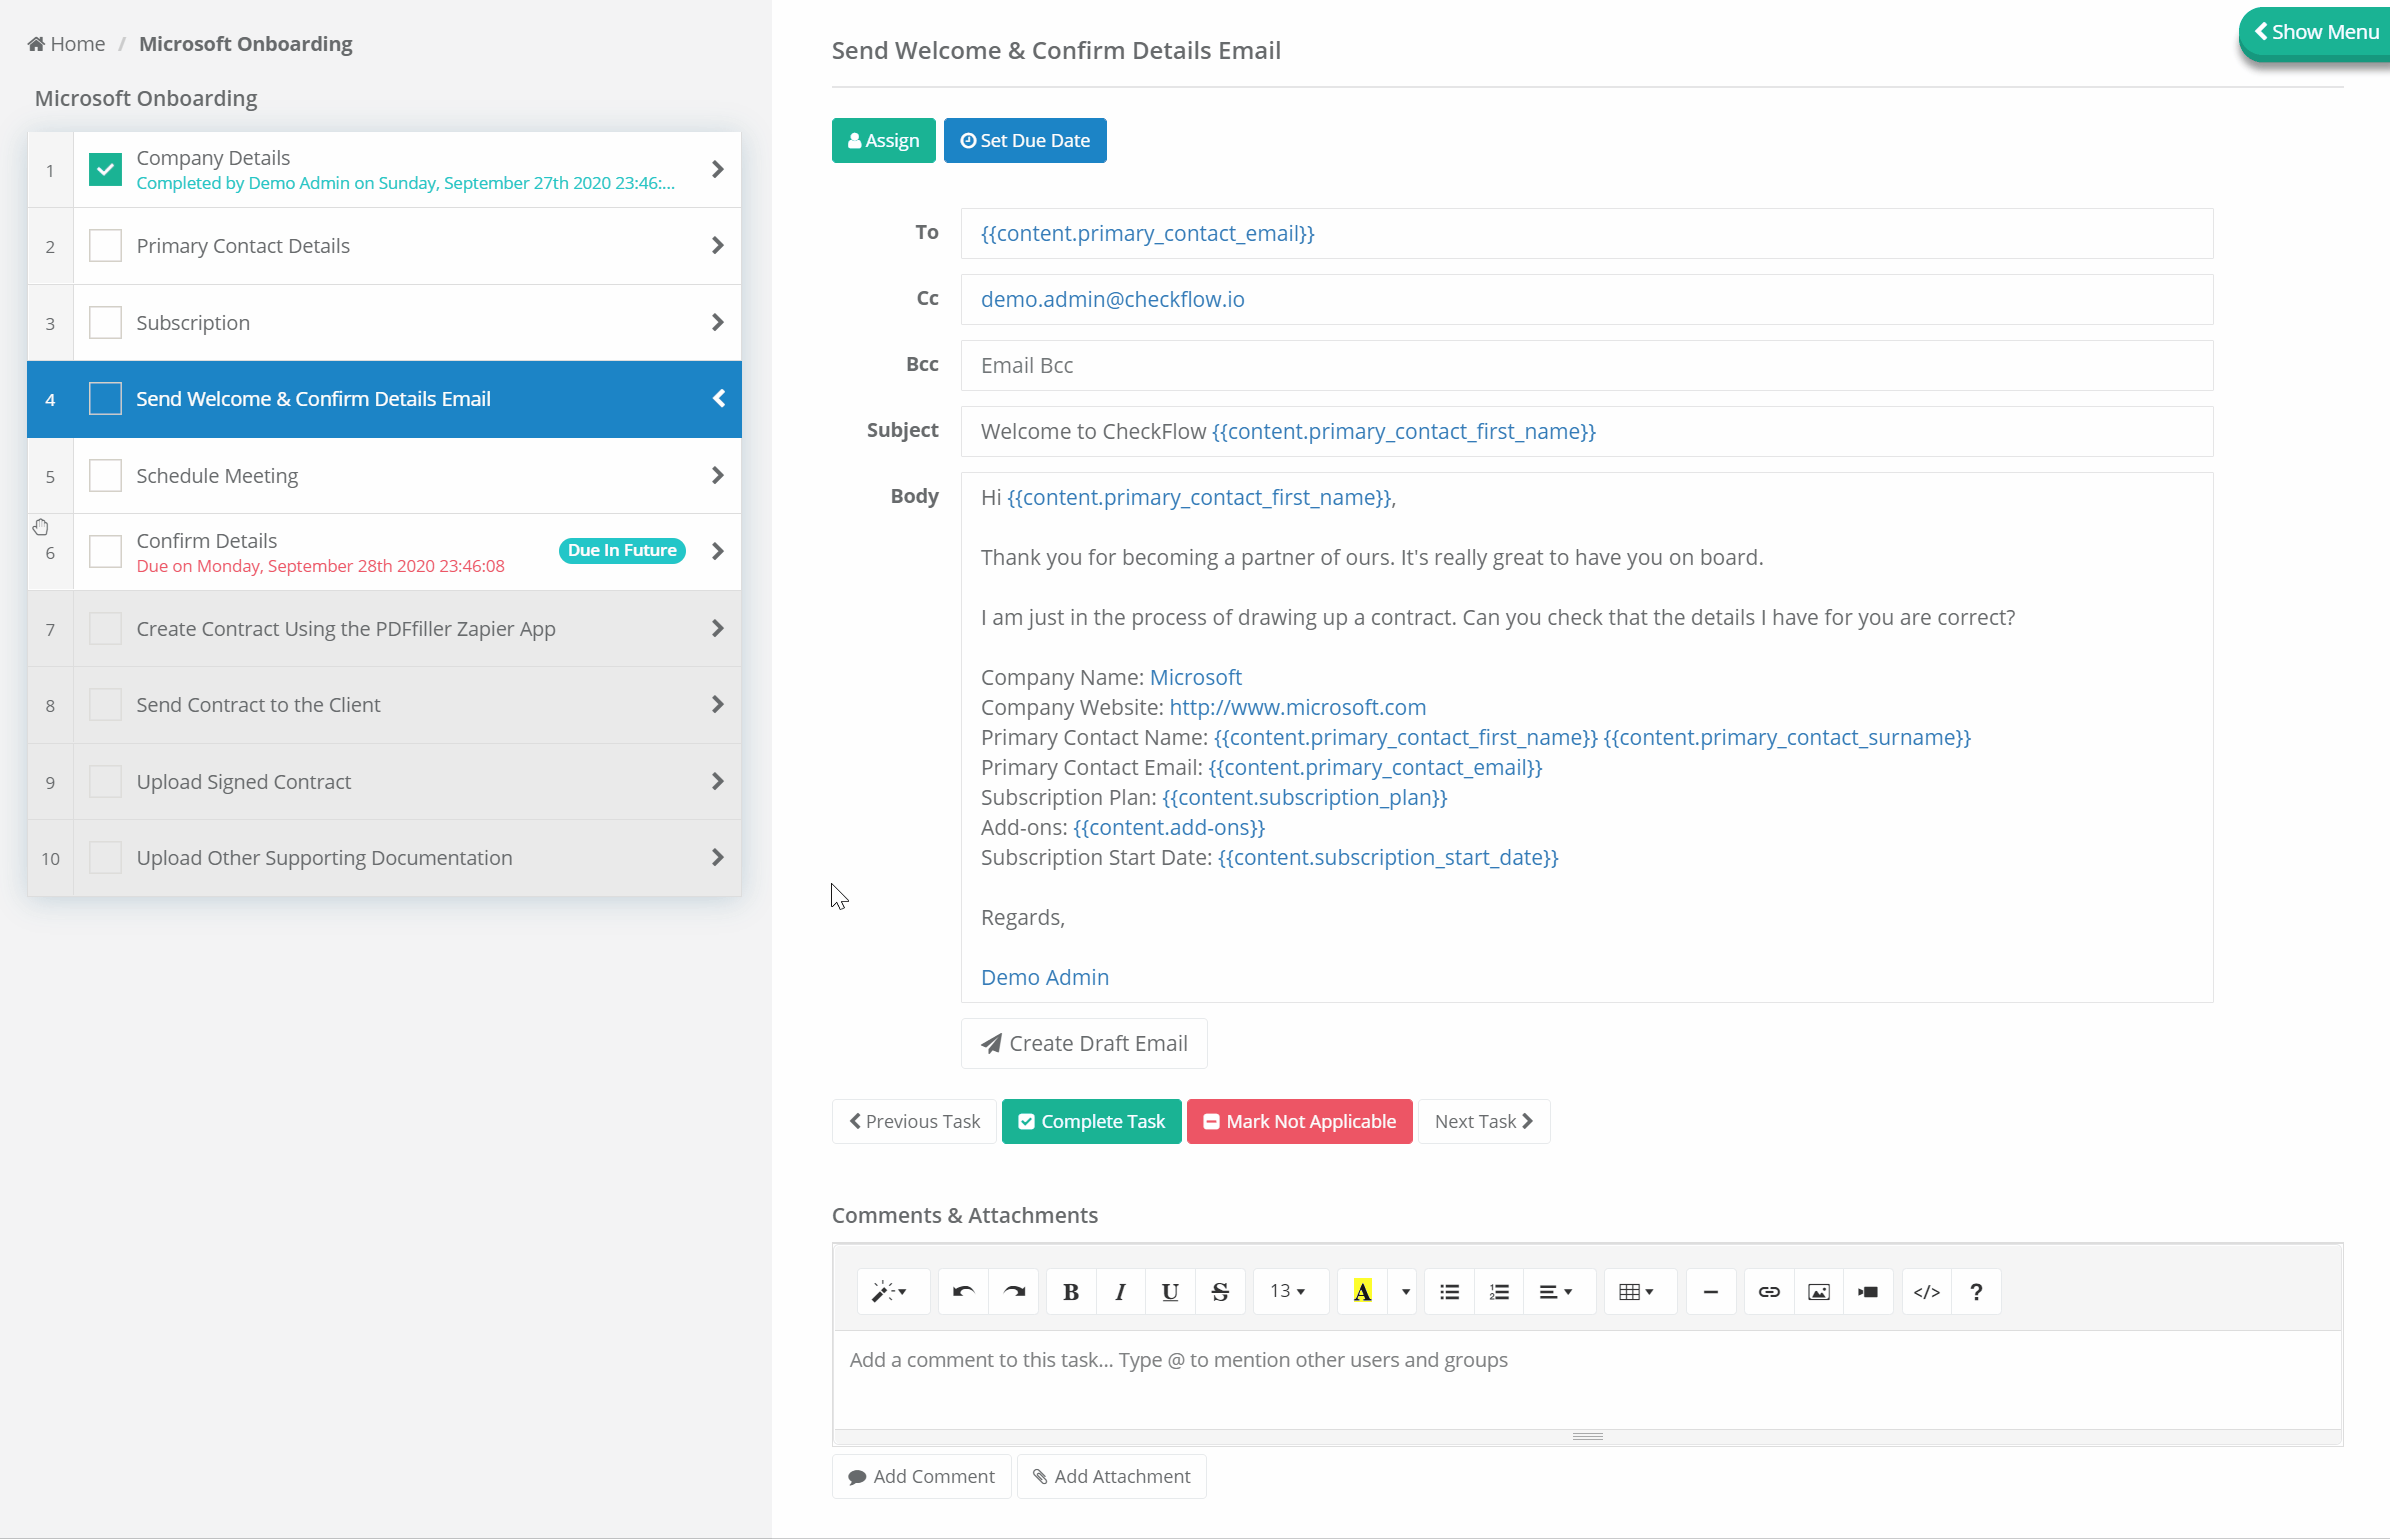Click the bold formatting icon in editor

1071,1292
